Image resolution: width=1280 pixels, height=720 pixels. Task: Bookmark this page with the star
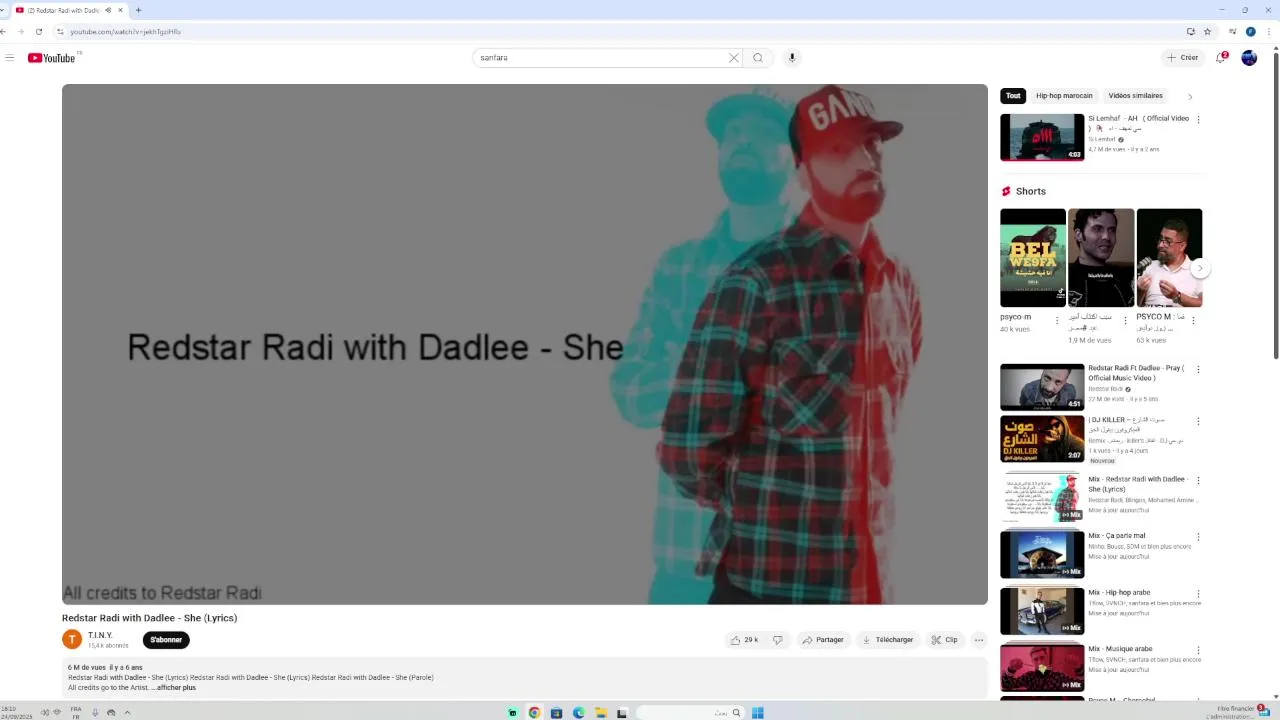[x=1207, y=32]
